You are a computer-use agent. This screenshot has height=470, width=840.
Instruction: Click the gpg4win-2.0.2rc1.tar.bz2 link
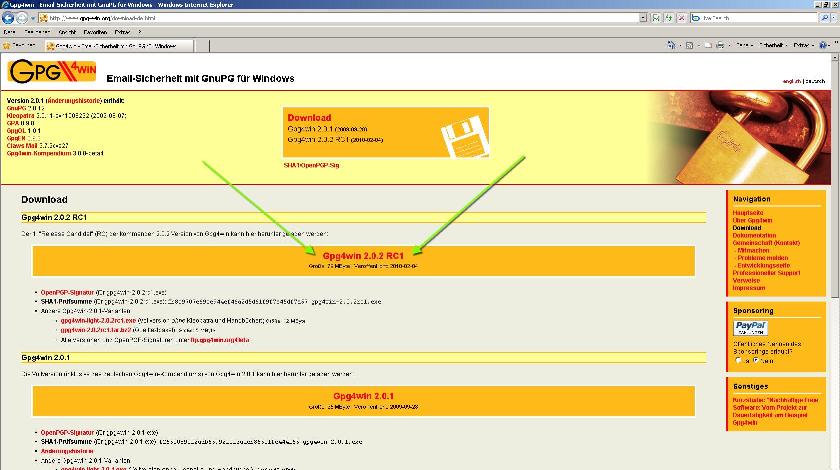pyautogui.click(x=95, y=330)
